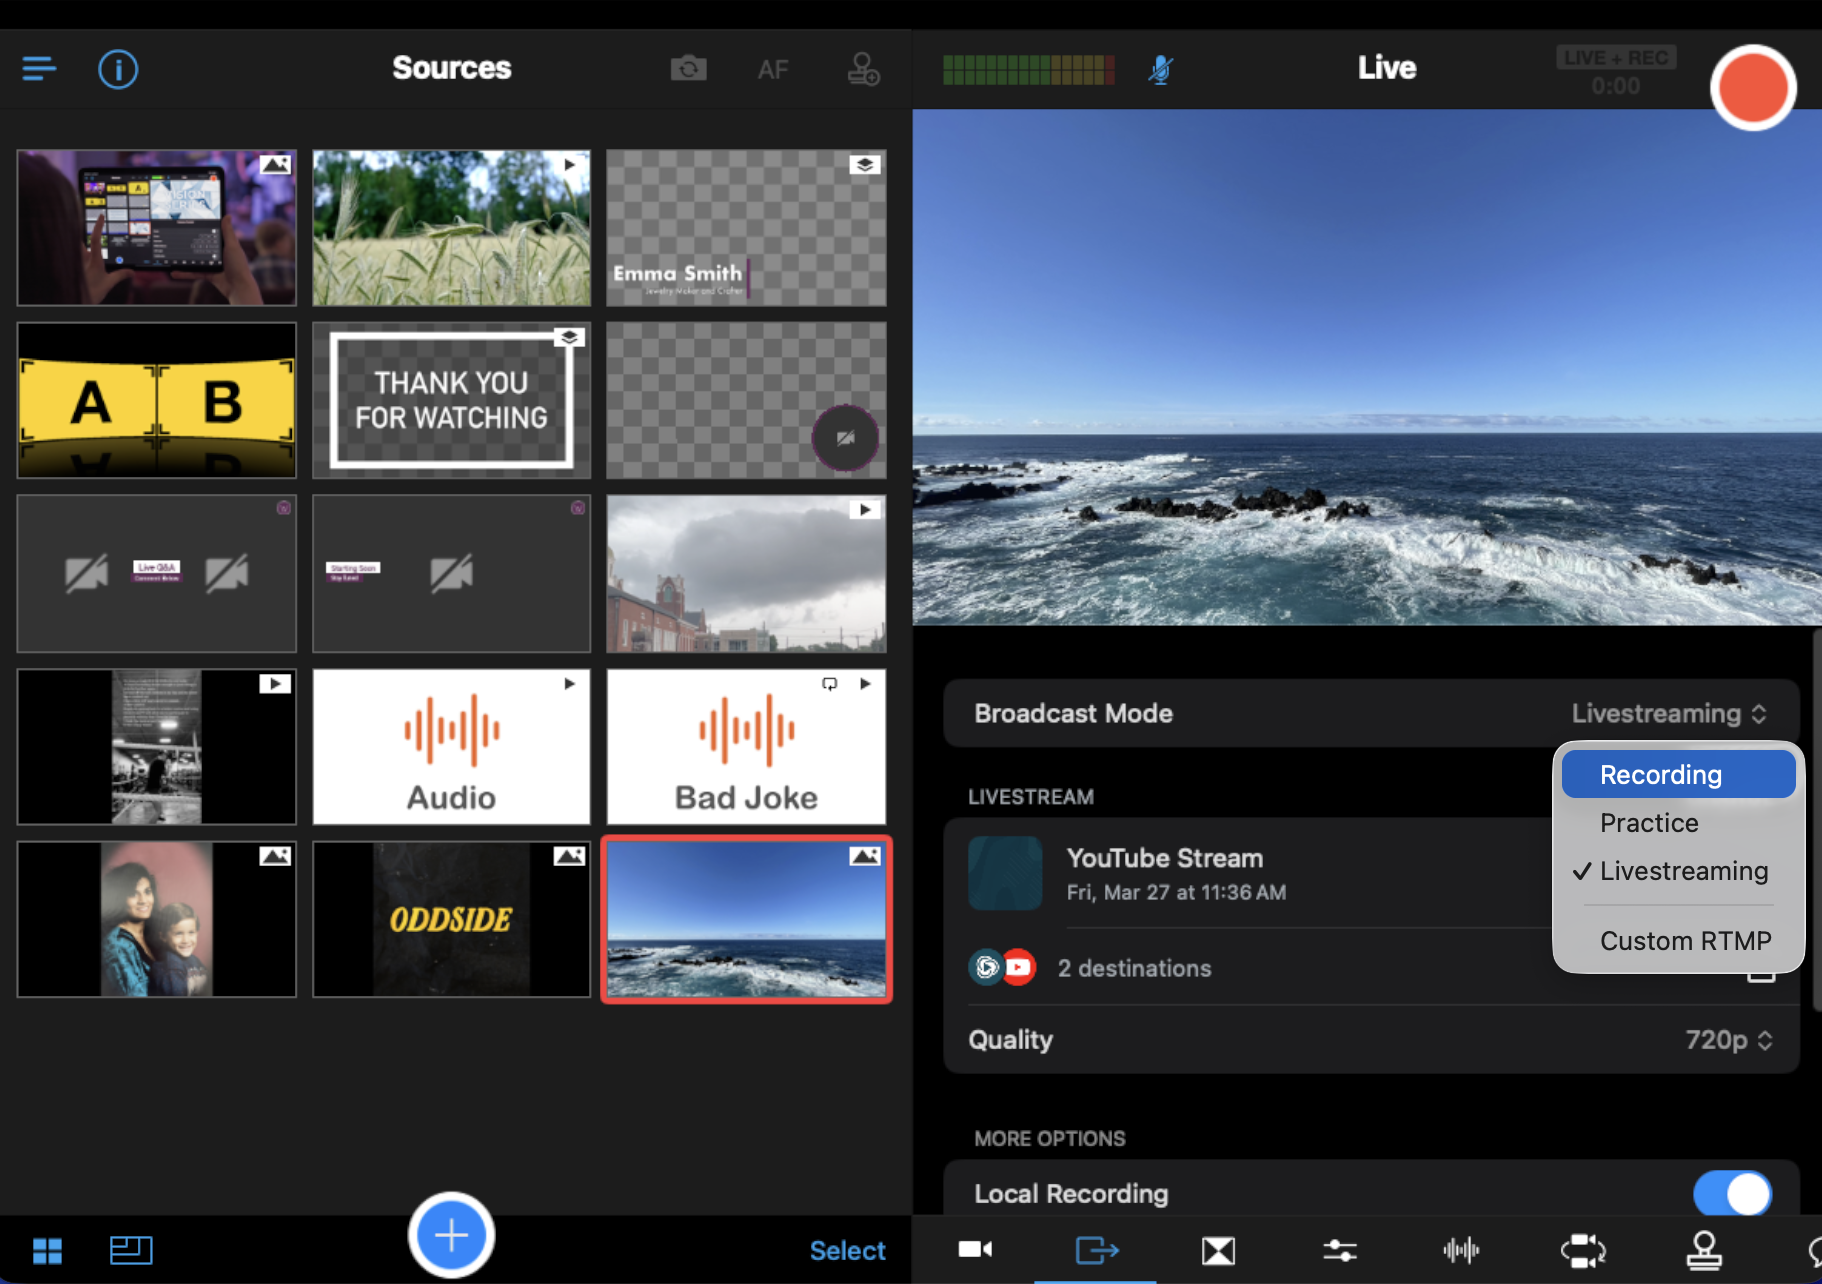This screenshot has width=1822, height=1284.
Task: Open the overlay stamp tab in bottom toolbar
Action: (x=1704, y=1250)
